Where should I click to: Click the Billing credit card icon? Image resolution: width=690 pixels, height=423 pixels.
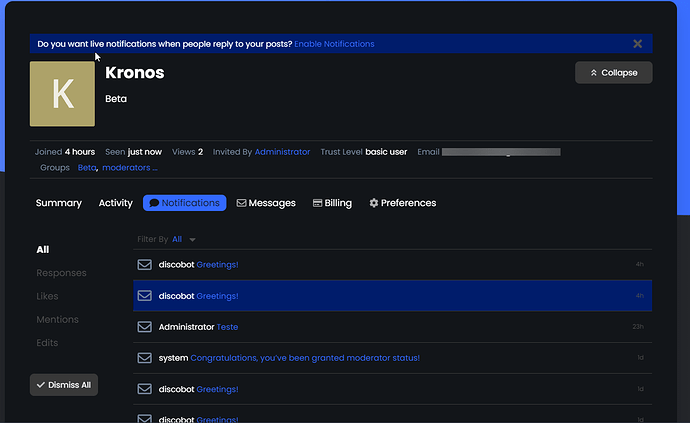pyautogui.click(x=317, y=203)
